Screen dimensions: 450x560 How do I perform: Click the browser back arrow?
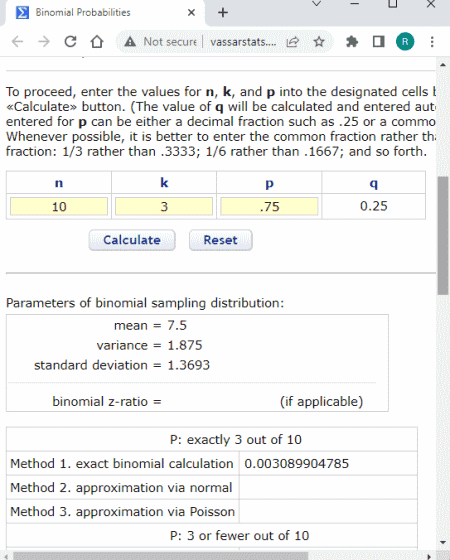tap(17, 42)
